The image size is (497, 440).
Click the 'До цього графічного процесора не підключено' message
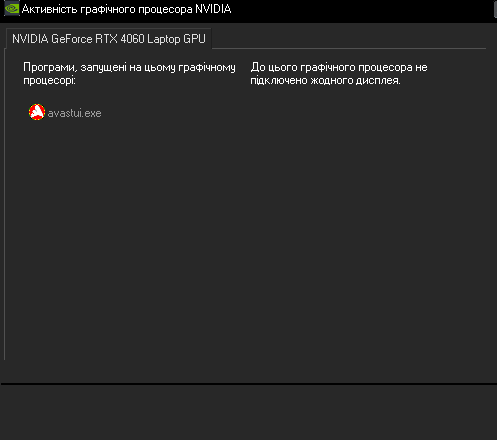[339, 74]
